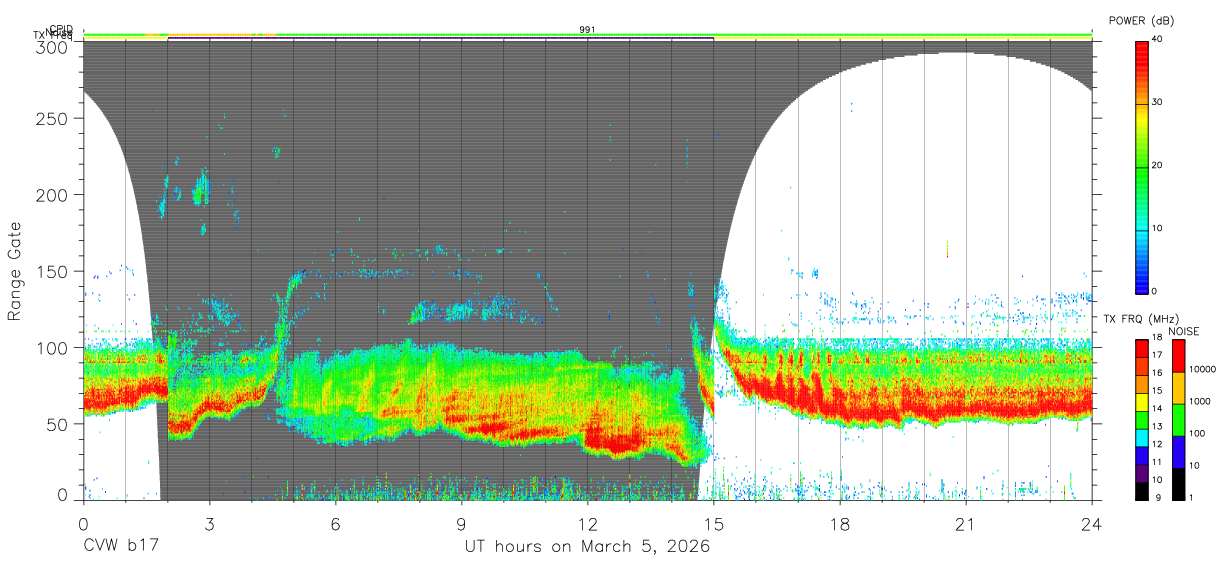The height and width of the screenshot is (567, 1228).
Task: Click the x-axis tick label '6'
Action: (x=335, y=523)
